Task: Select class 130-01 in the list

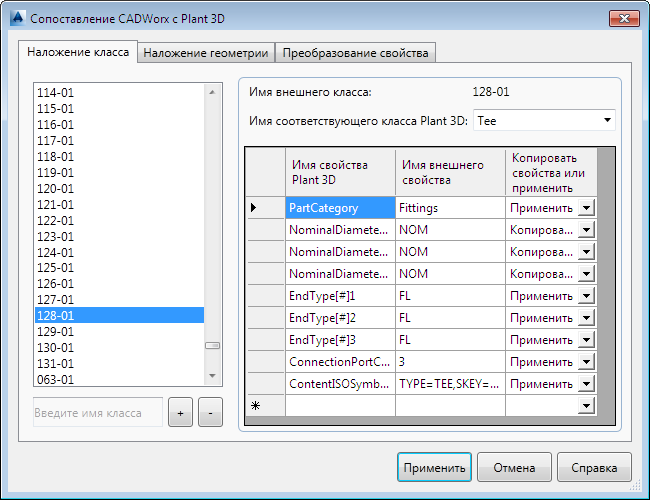Action: pos(119,347)
